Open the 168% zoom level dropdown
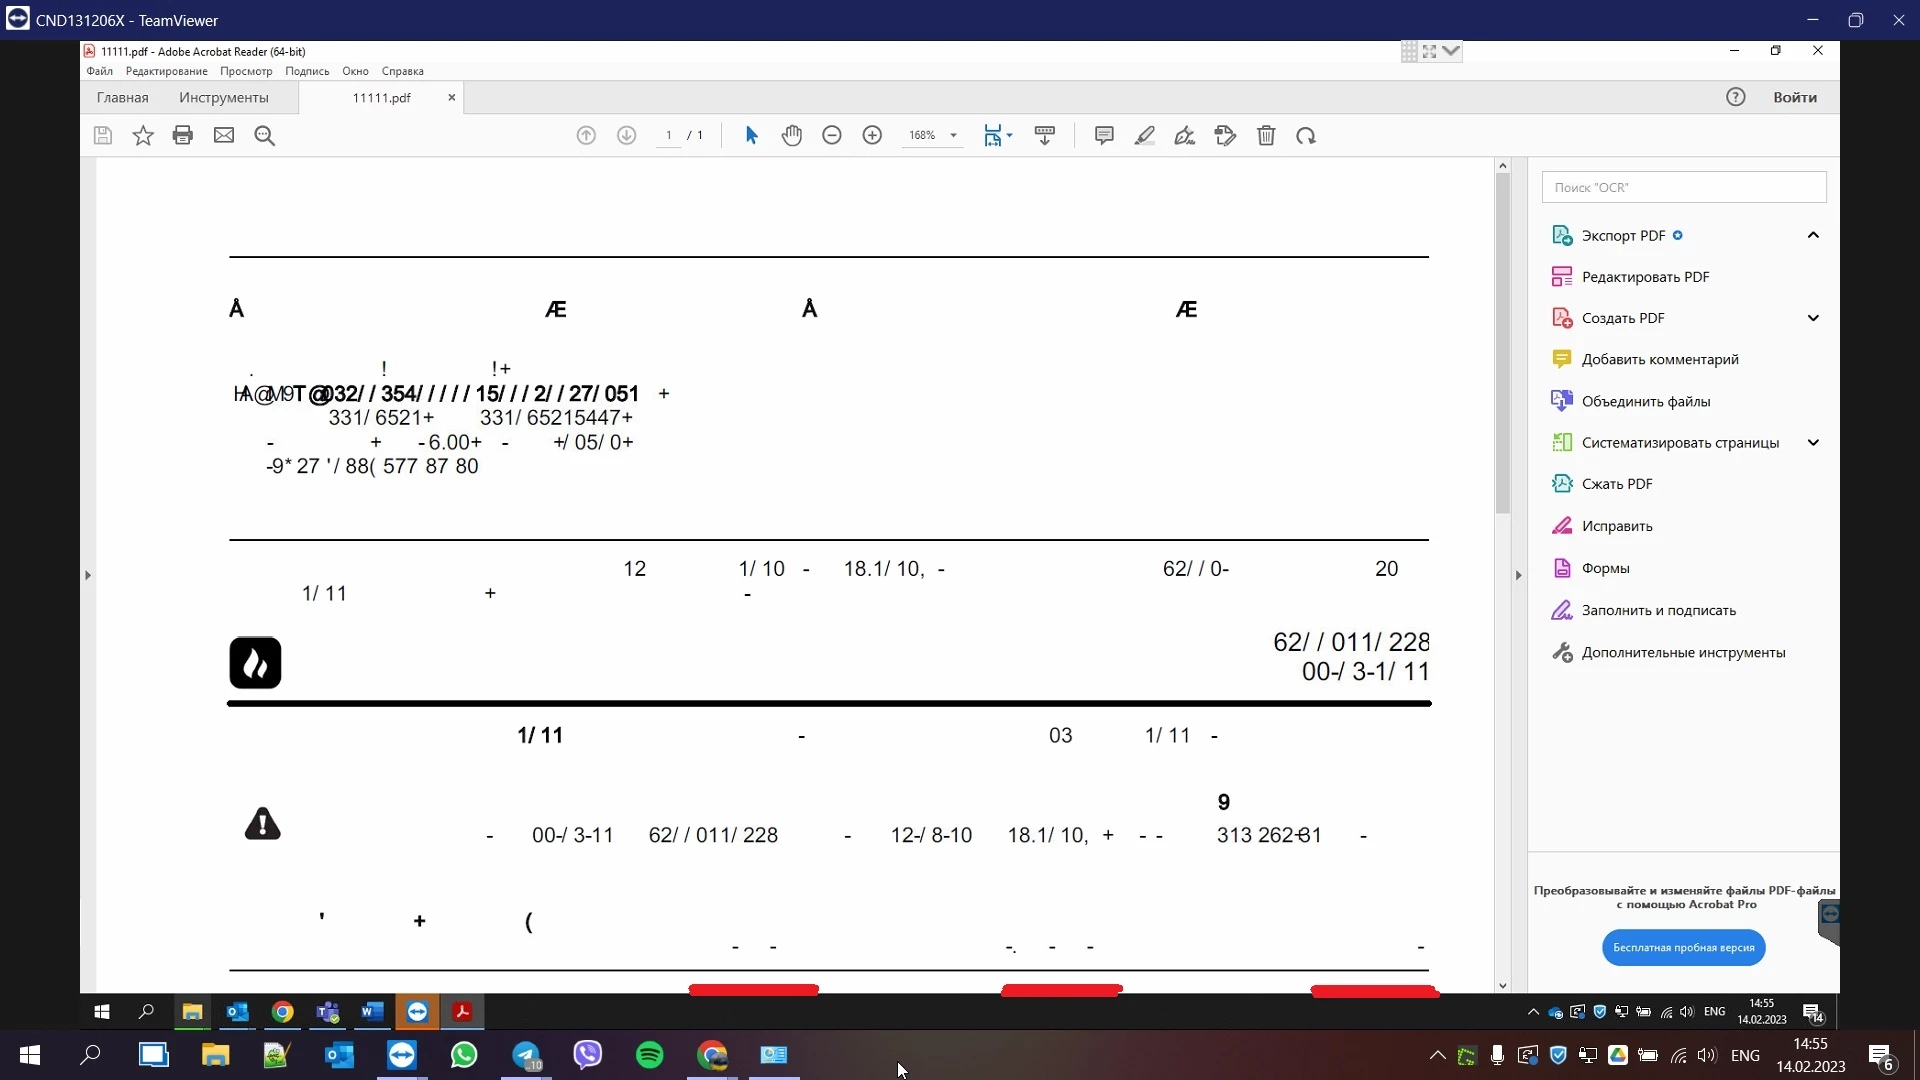 pos(953,135)
